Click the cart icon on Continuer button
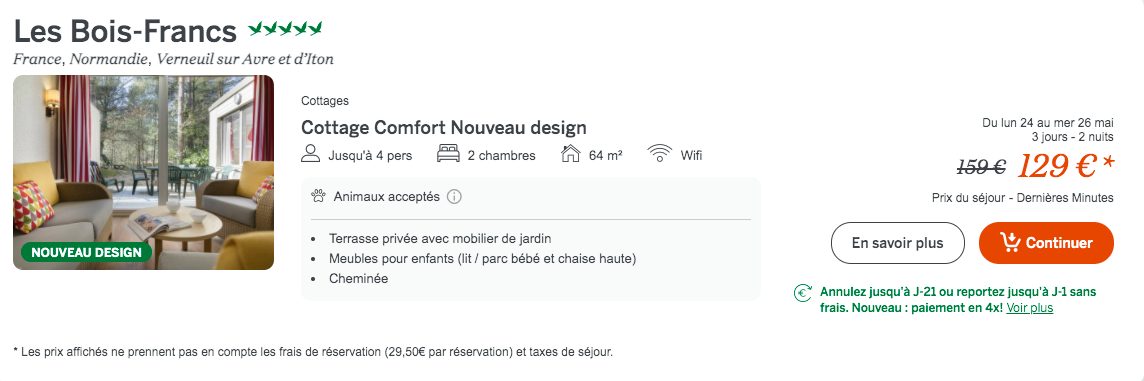This screenshot has height=381, width=1144. [1010, 243]
